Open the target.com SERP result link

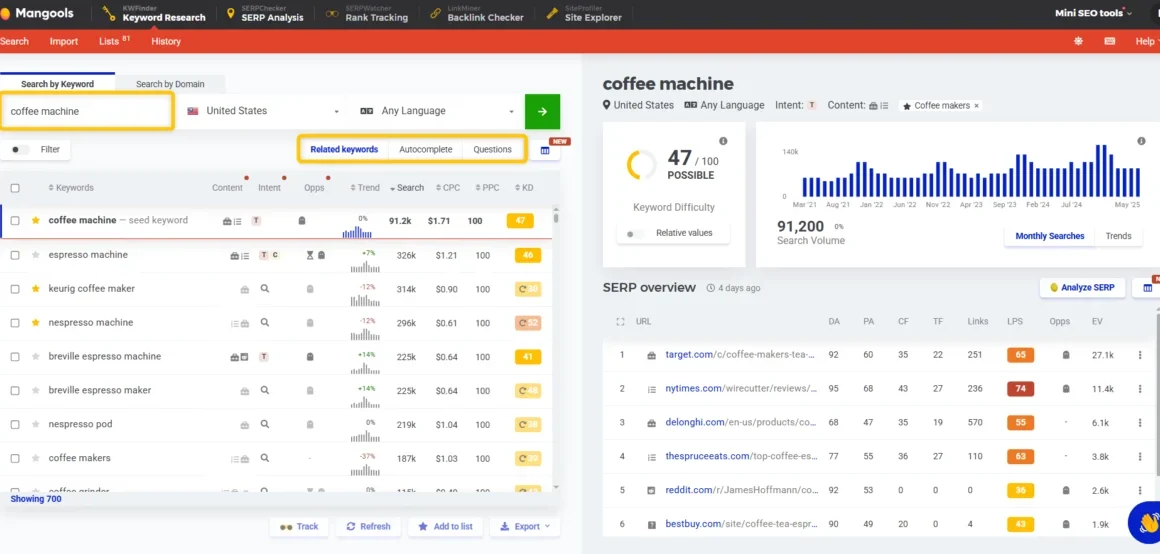(740, 355)
